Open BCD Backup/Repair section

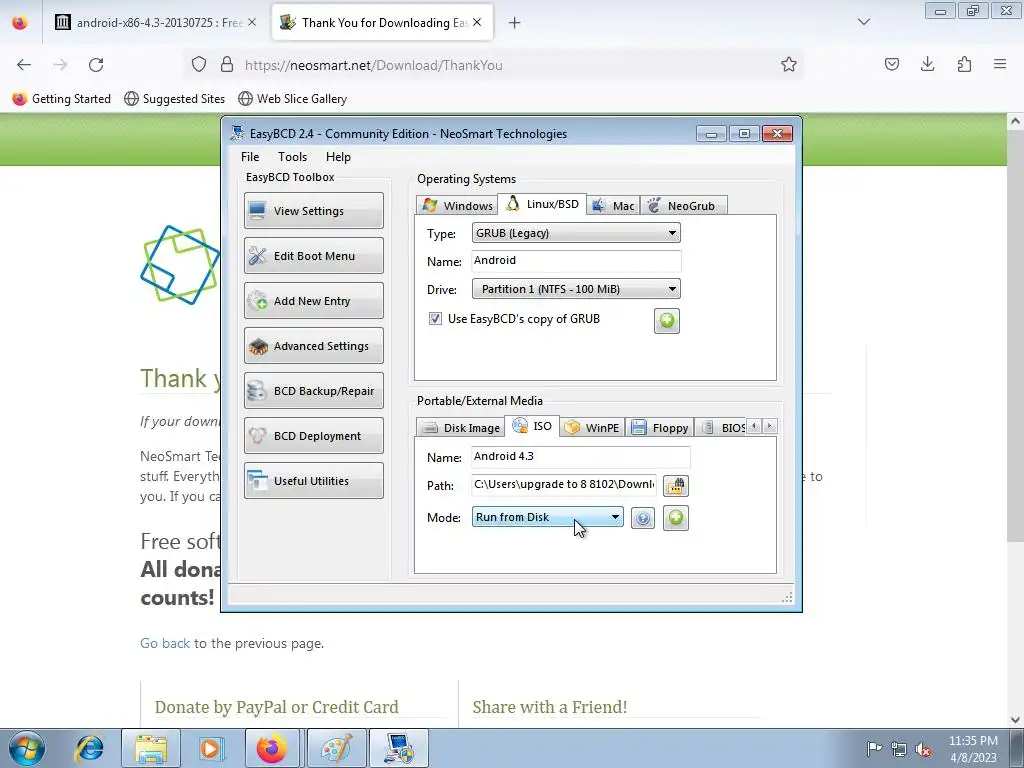pyautogui.click(x=313, y=391)
